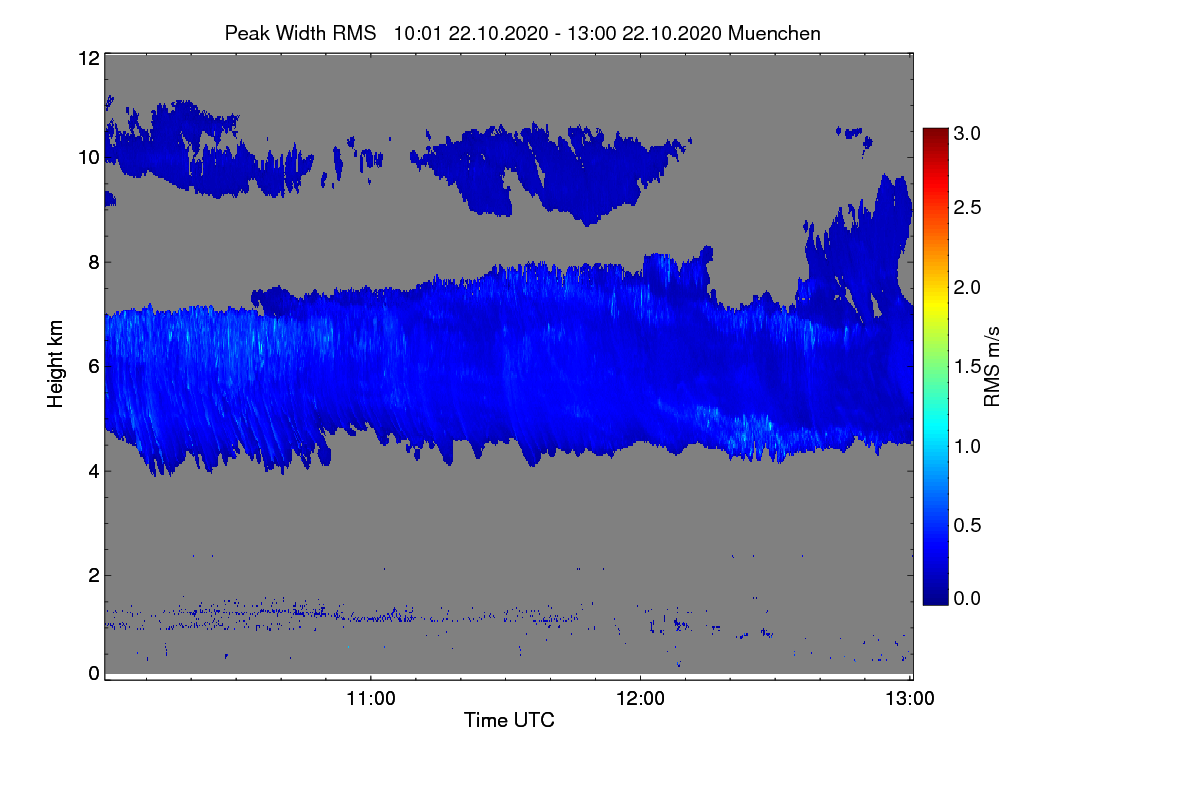Click the dark blue bottom of the colorbar

(935, 597)
